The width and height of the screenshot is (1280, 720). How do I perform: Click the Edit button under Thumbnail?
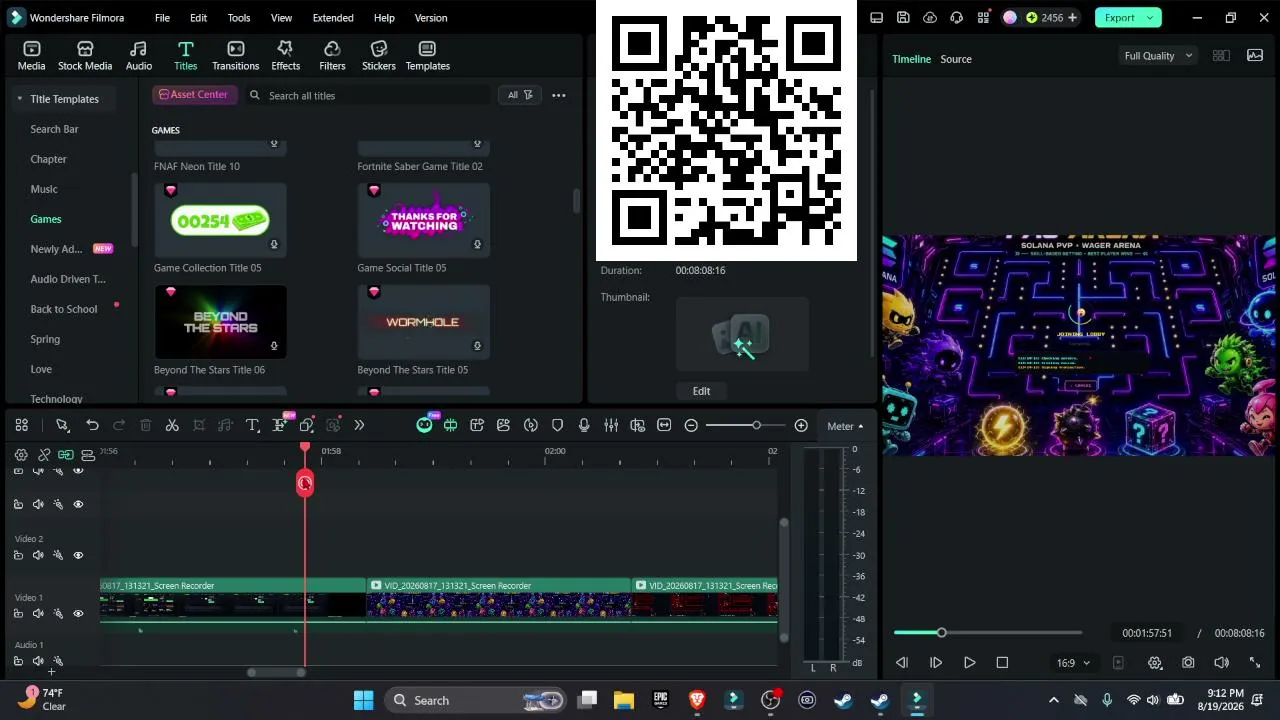click(701, 391)
